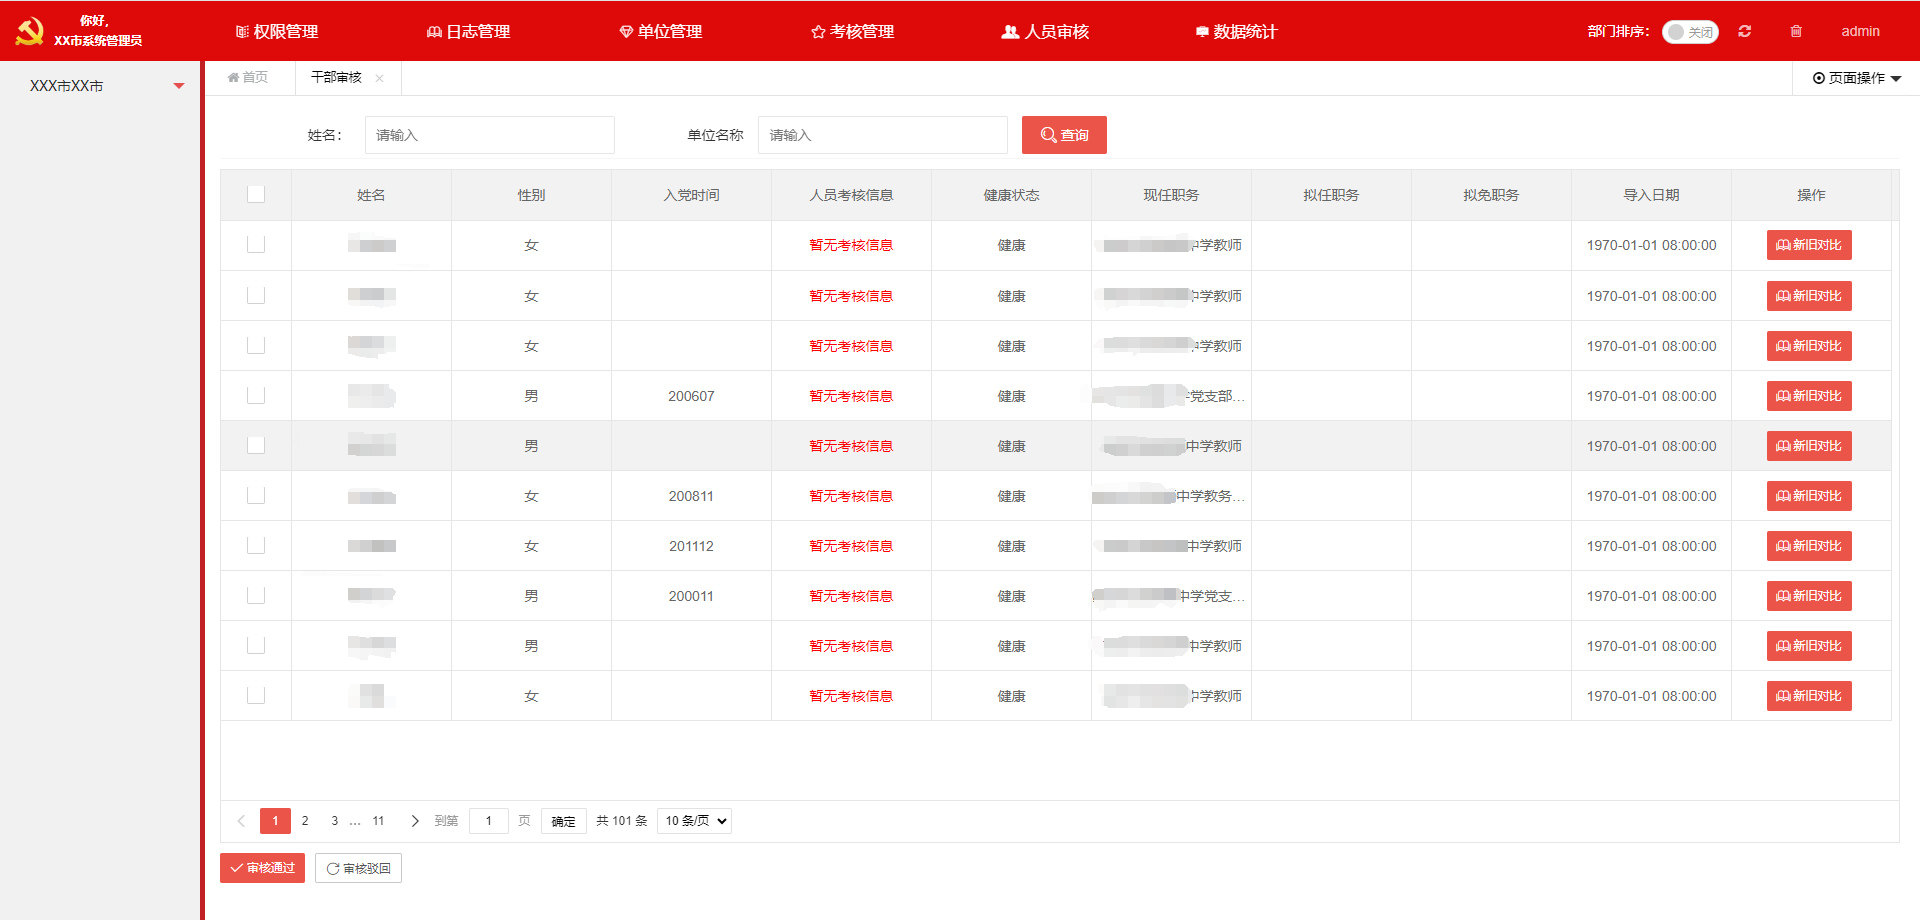Click the trash icon in the top header
The height and width of the screenshot is (920, 1920).
1796,31
